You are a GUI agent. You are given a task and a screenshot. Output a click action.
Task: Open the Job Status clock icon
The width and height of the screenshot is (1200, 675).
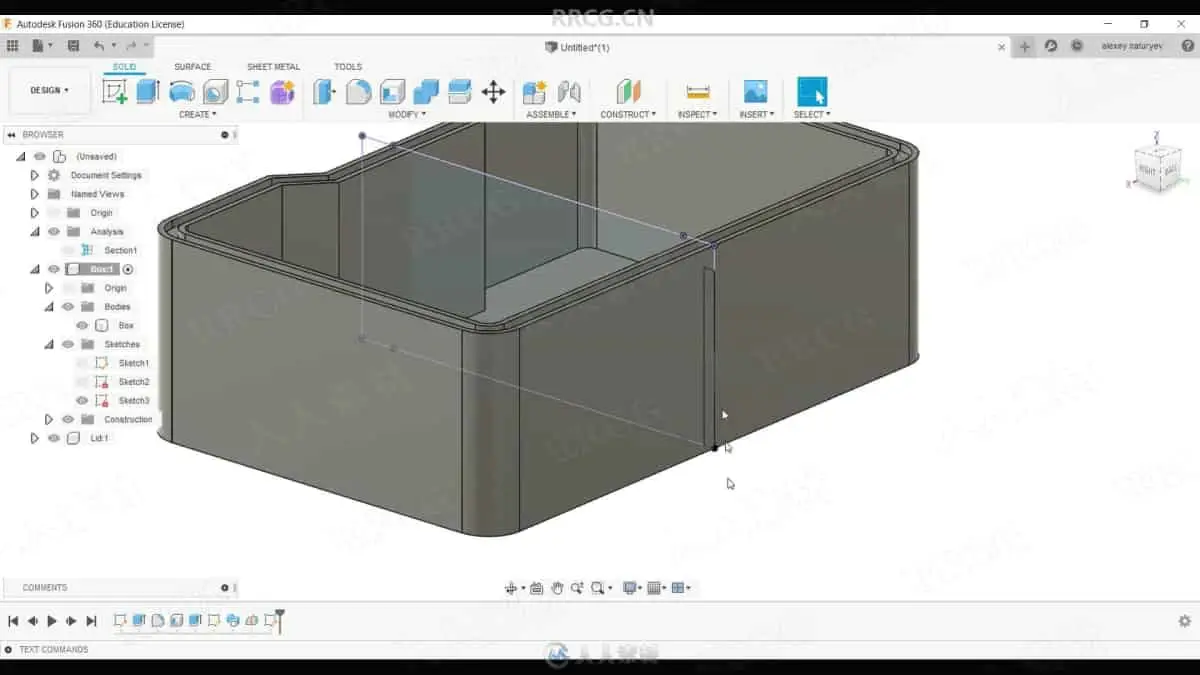click(1077, 46)
